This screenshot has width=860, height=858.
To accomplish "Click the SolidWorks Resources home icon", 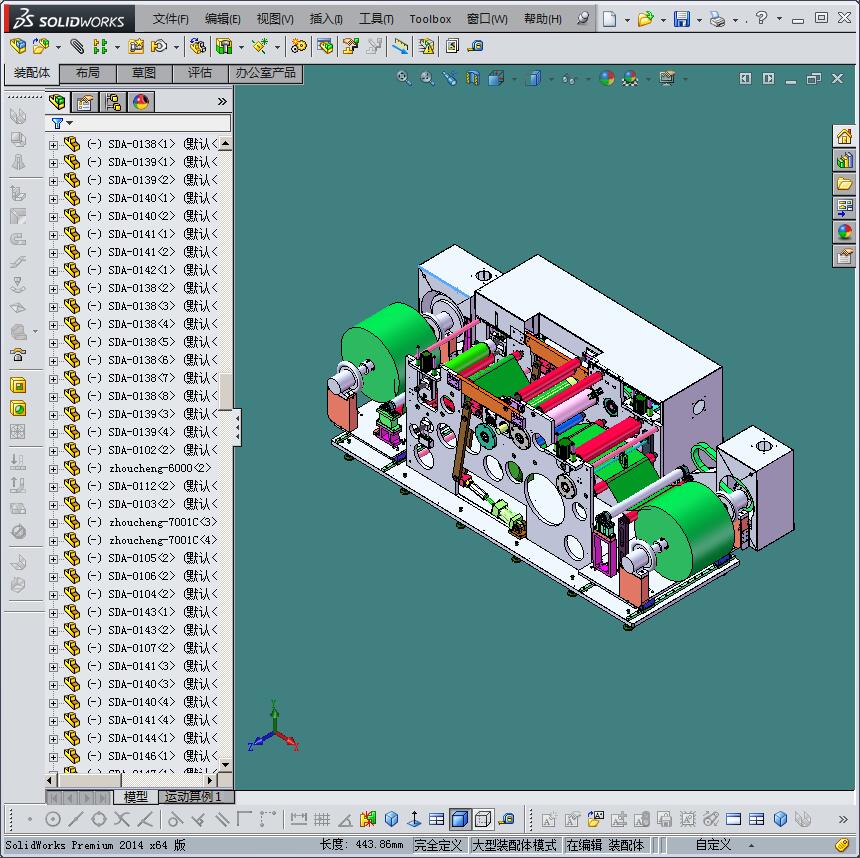I will [845, 136].
